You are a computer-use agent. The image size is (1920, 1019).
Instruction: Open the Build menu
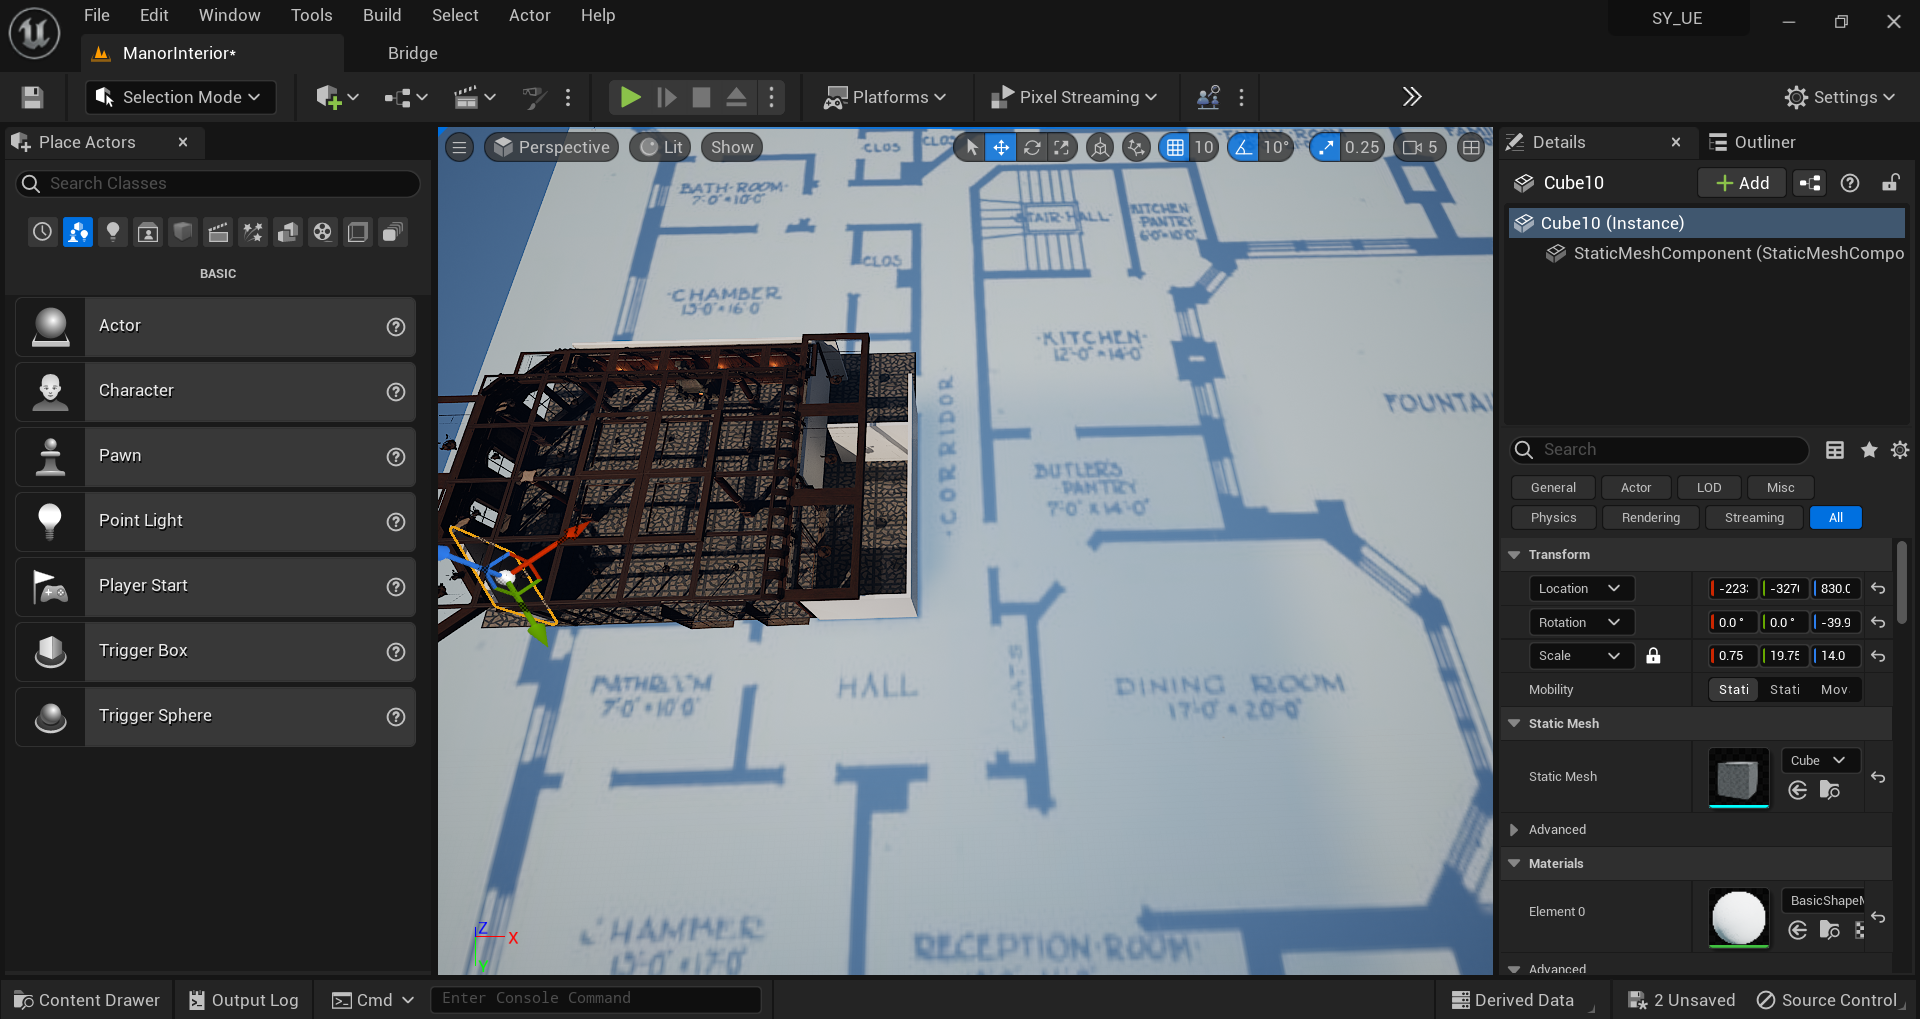(382, 15)
